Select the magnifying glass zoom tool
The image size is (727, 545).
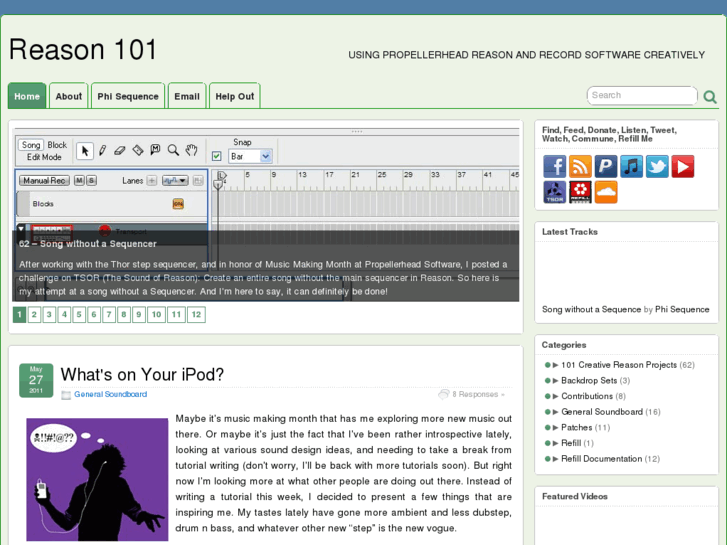tap(173, 150)
